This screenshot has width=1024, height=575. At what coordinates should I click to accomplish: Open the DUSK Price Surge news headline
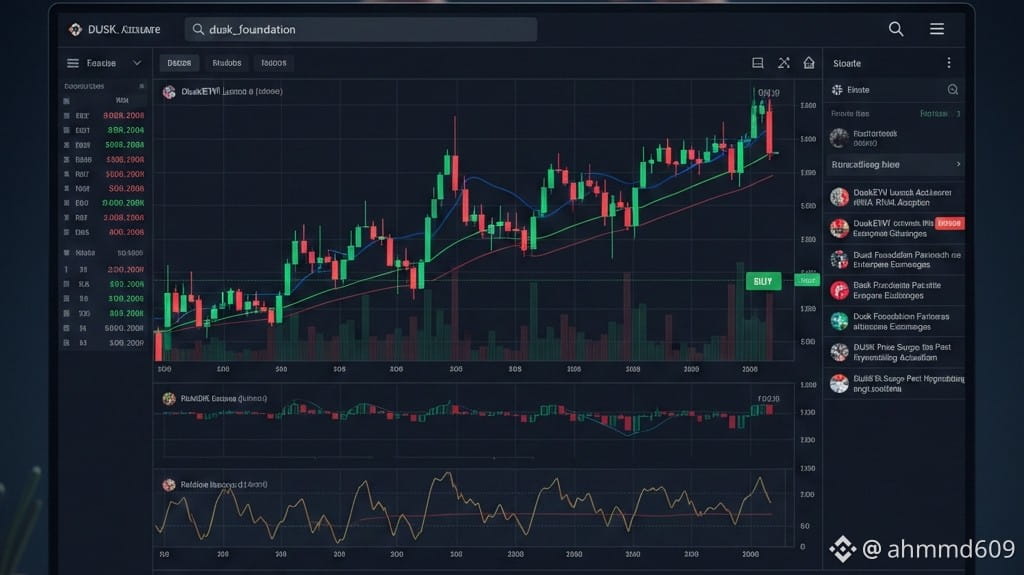[902, 352]
